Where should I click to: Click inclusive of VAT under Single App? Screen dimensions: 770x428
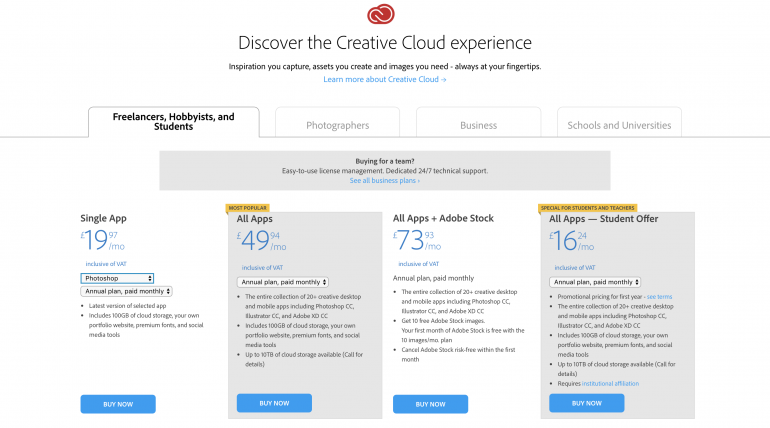click(106, 264)
